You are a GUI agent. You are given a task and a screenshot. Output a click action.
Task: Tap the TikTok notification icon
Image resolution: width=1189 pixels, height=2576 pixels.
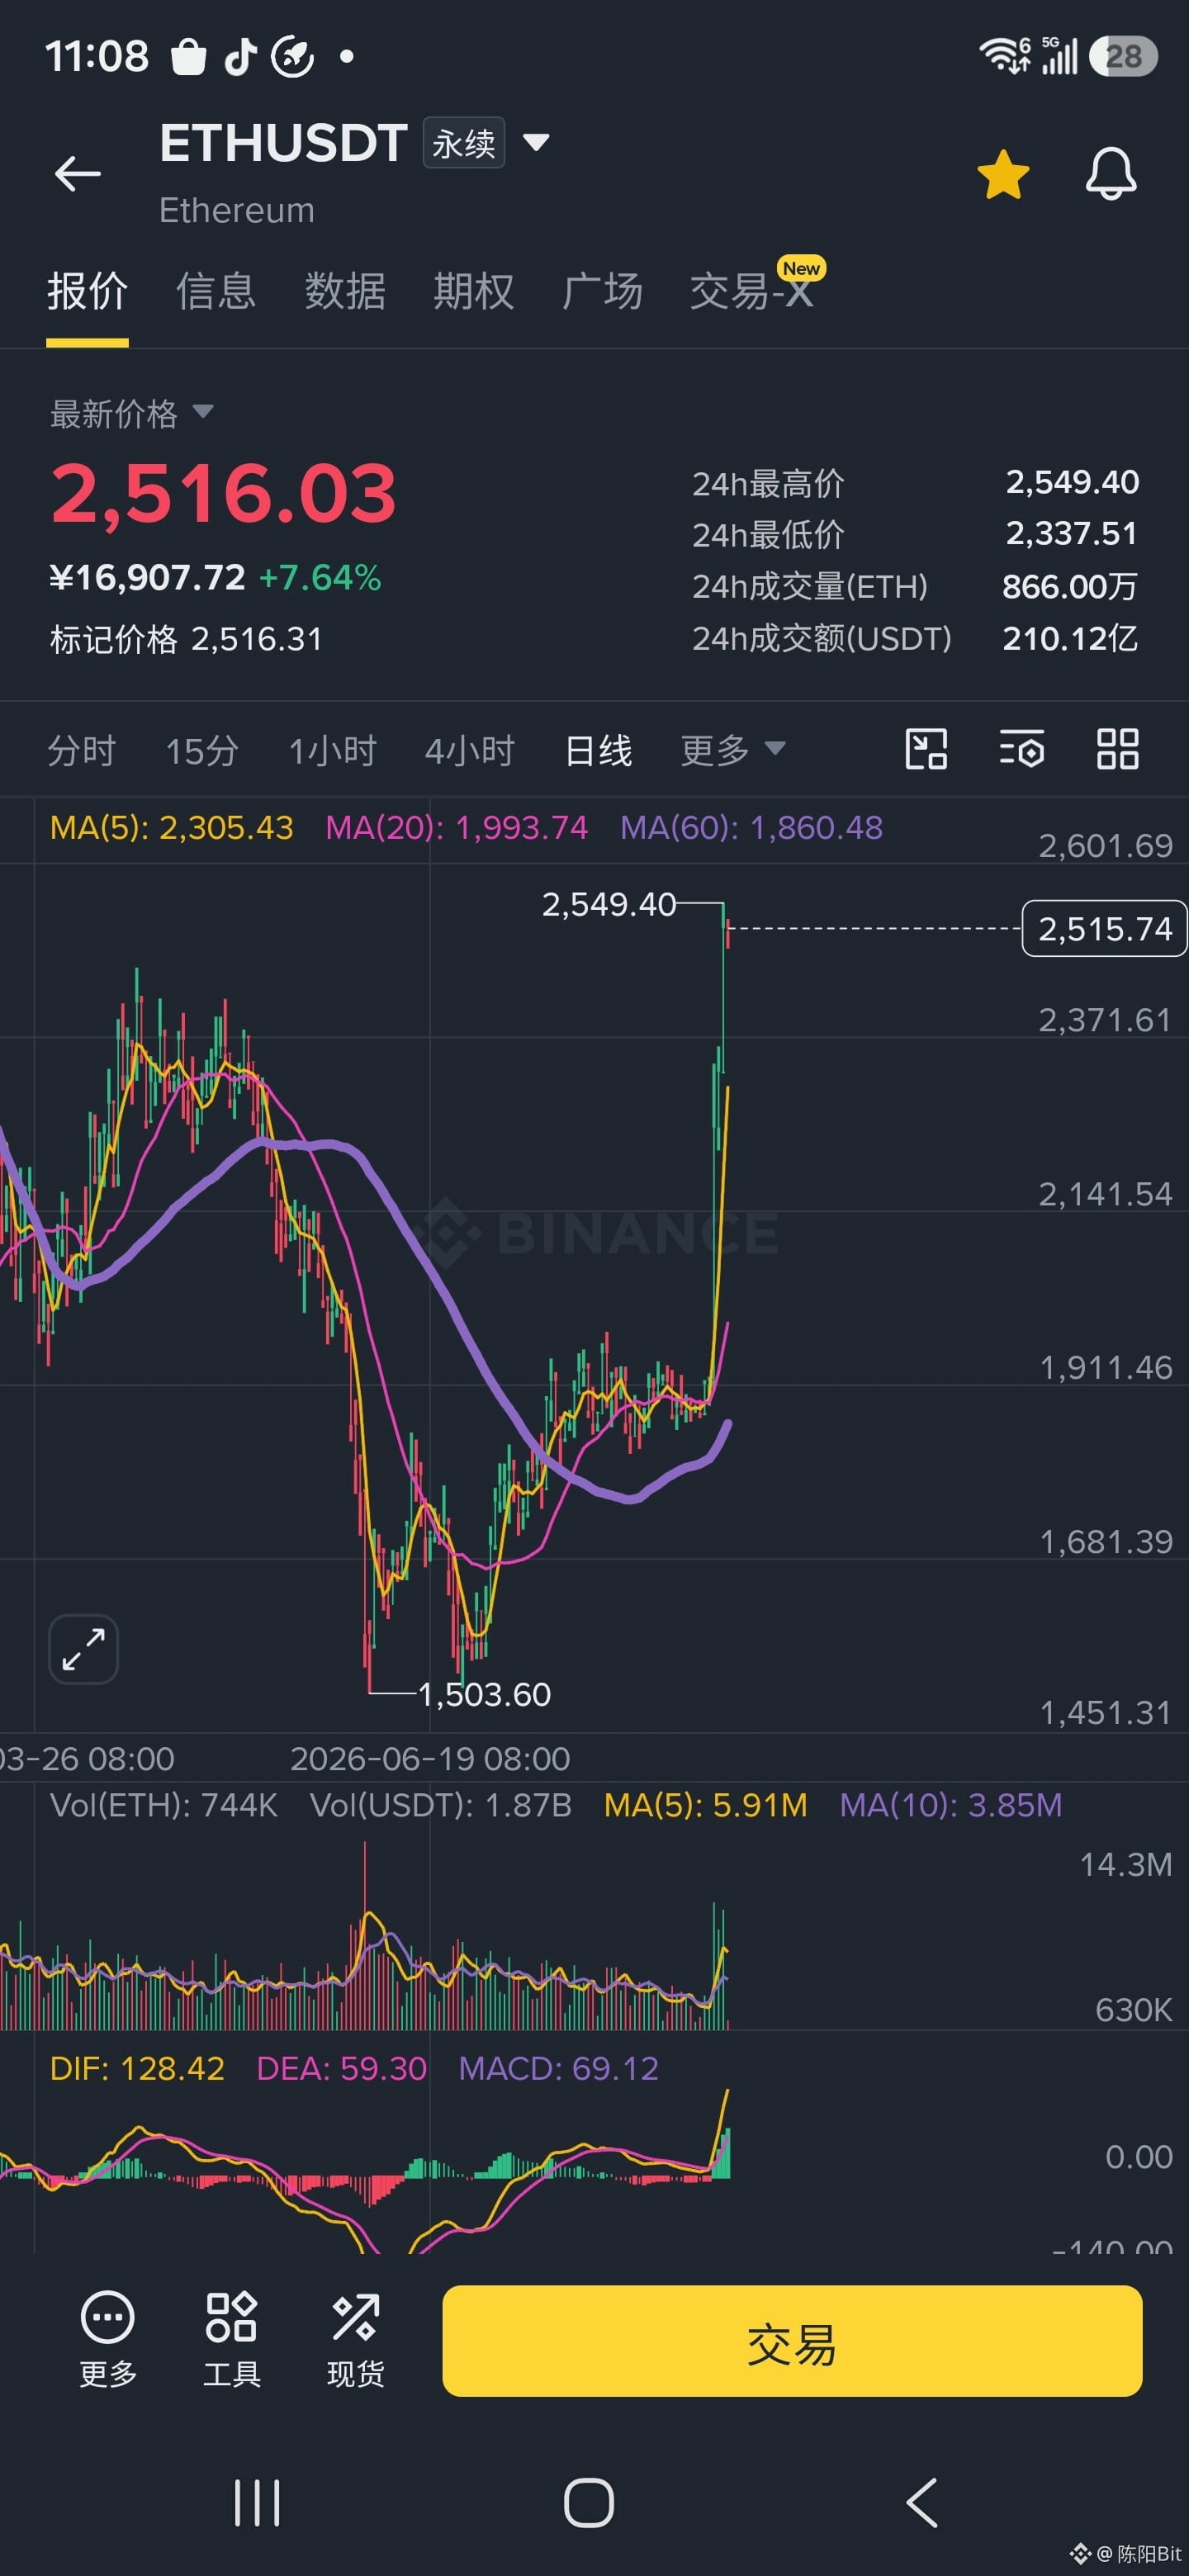[x=240, y=56]
